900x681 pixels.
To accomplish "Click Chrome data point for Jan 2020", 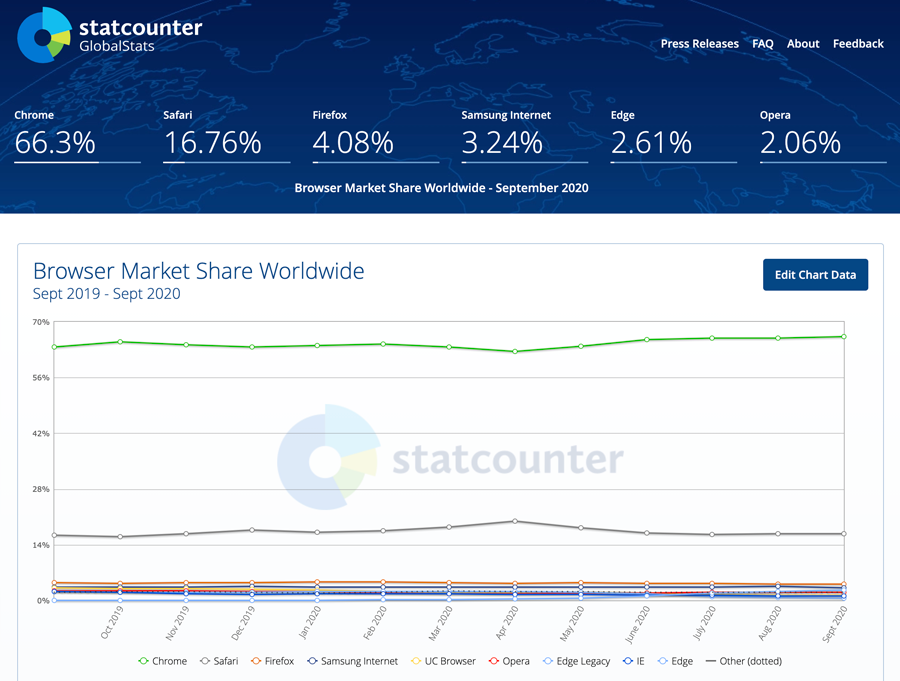I will point(317,346).
